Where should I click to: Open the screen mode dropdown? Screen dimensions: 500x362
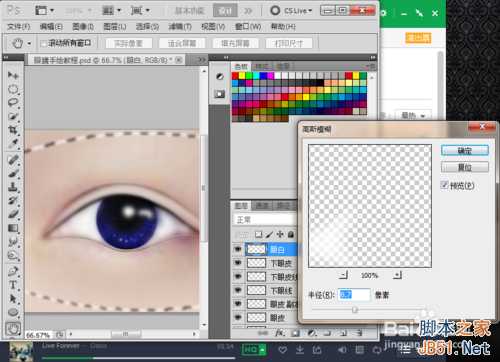click(x=140, y=11)
